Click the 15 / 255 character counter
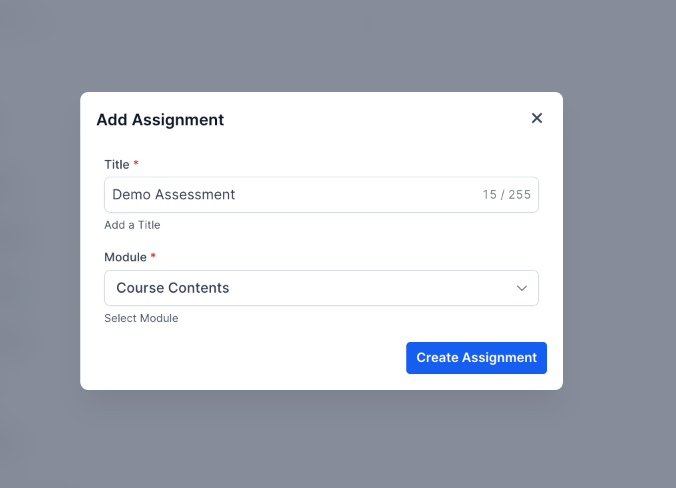 coord(506,195)
